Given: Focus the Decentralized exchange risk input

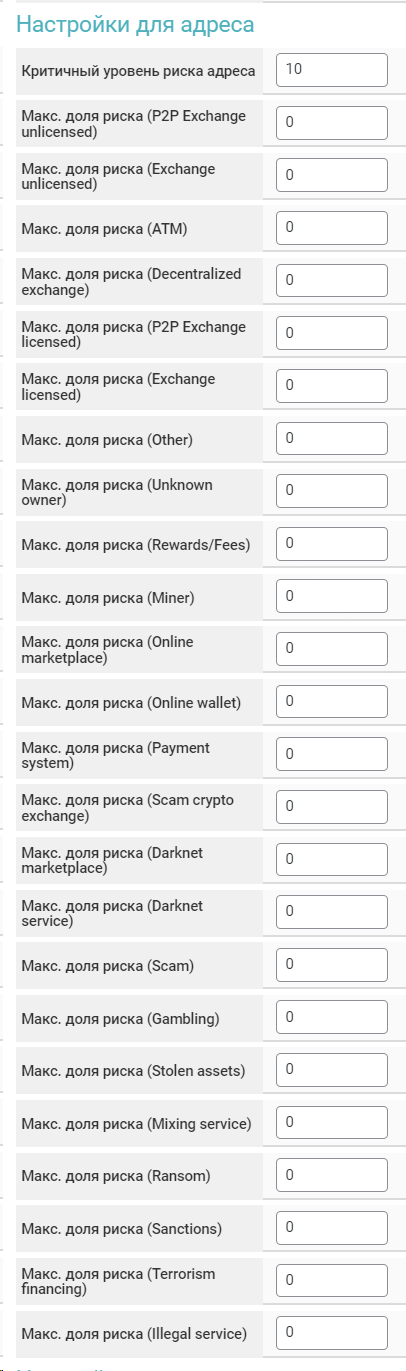Looking at the screenshot, I should 331,281.
